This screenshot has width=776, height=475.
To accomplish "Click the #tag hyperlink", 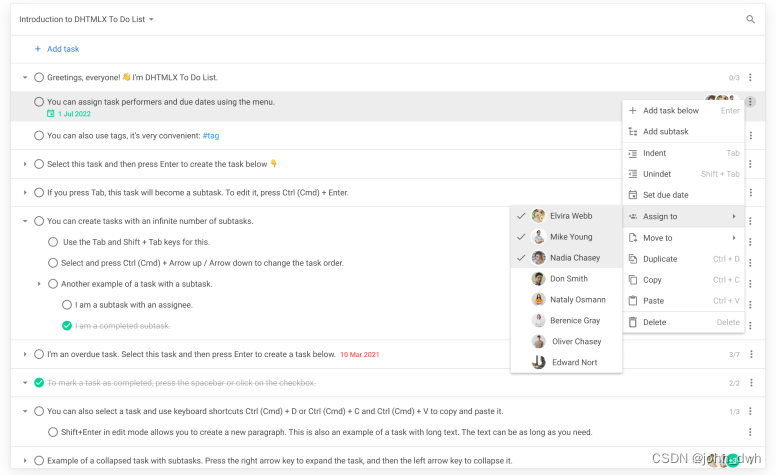I will (x=211, y=136).
